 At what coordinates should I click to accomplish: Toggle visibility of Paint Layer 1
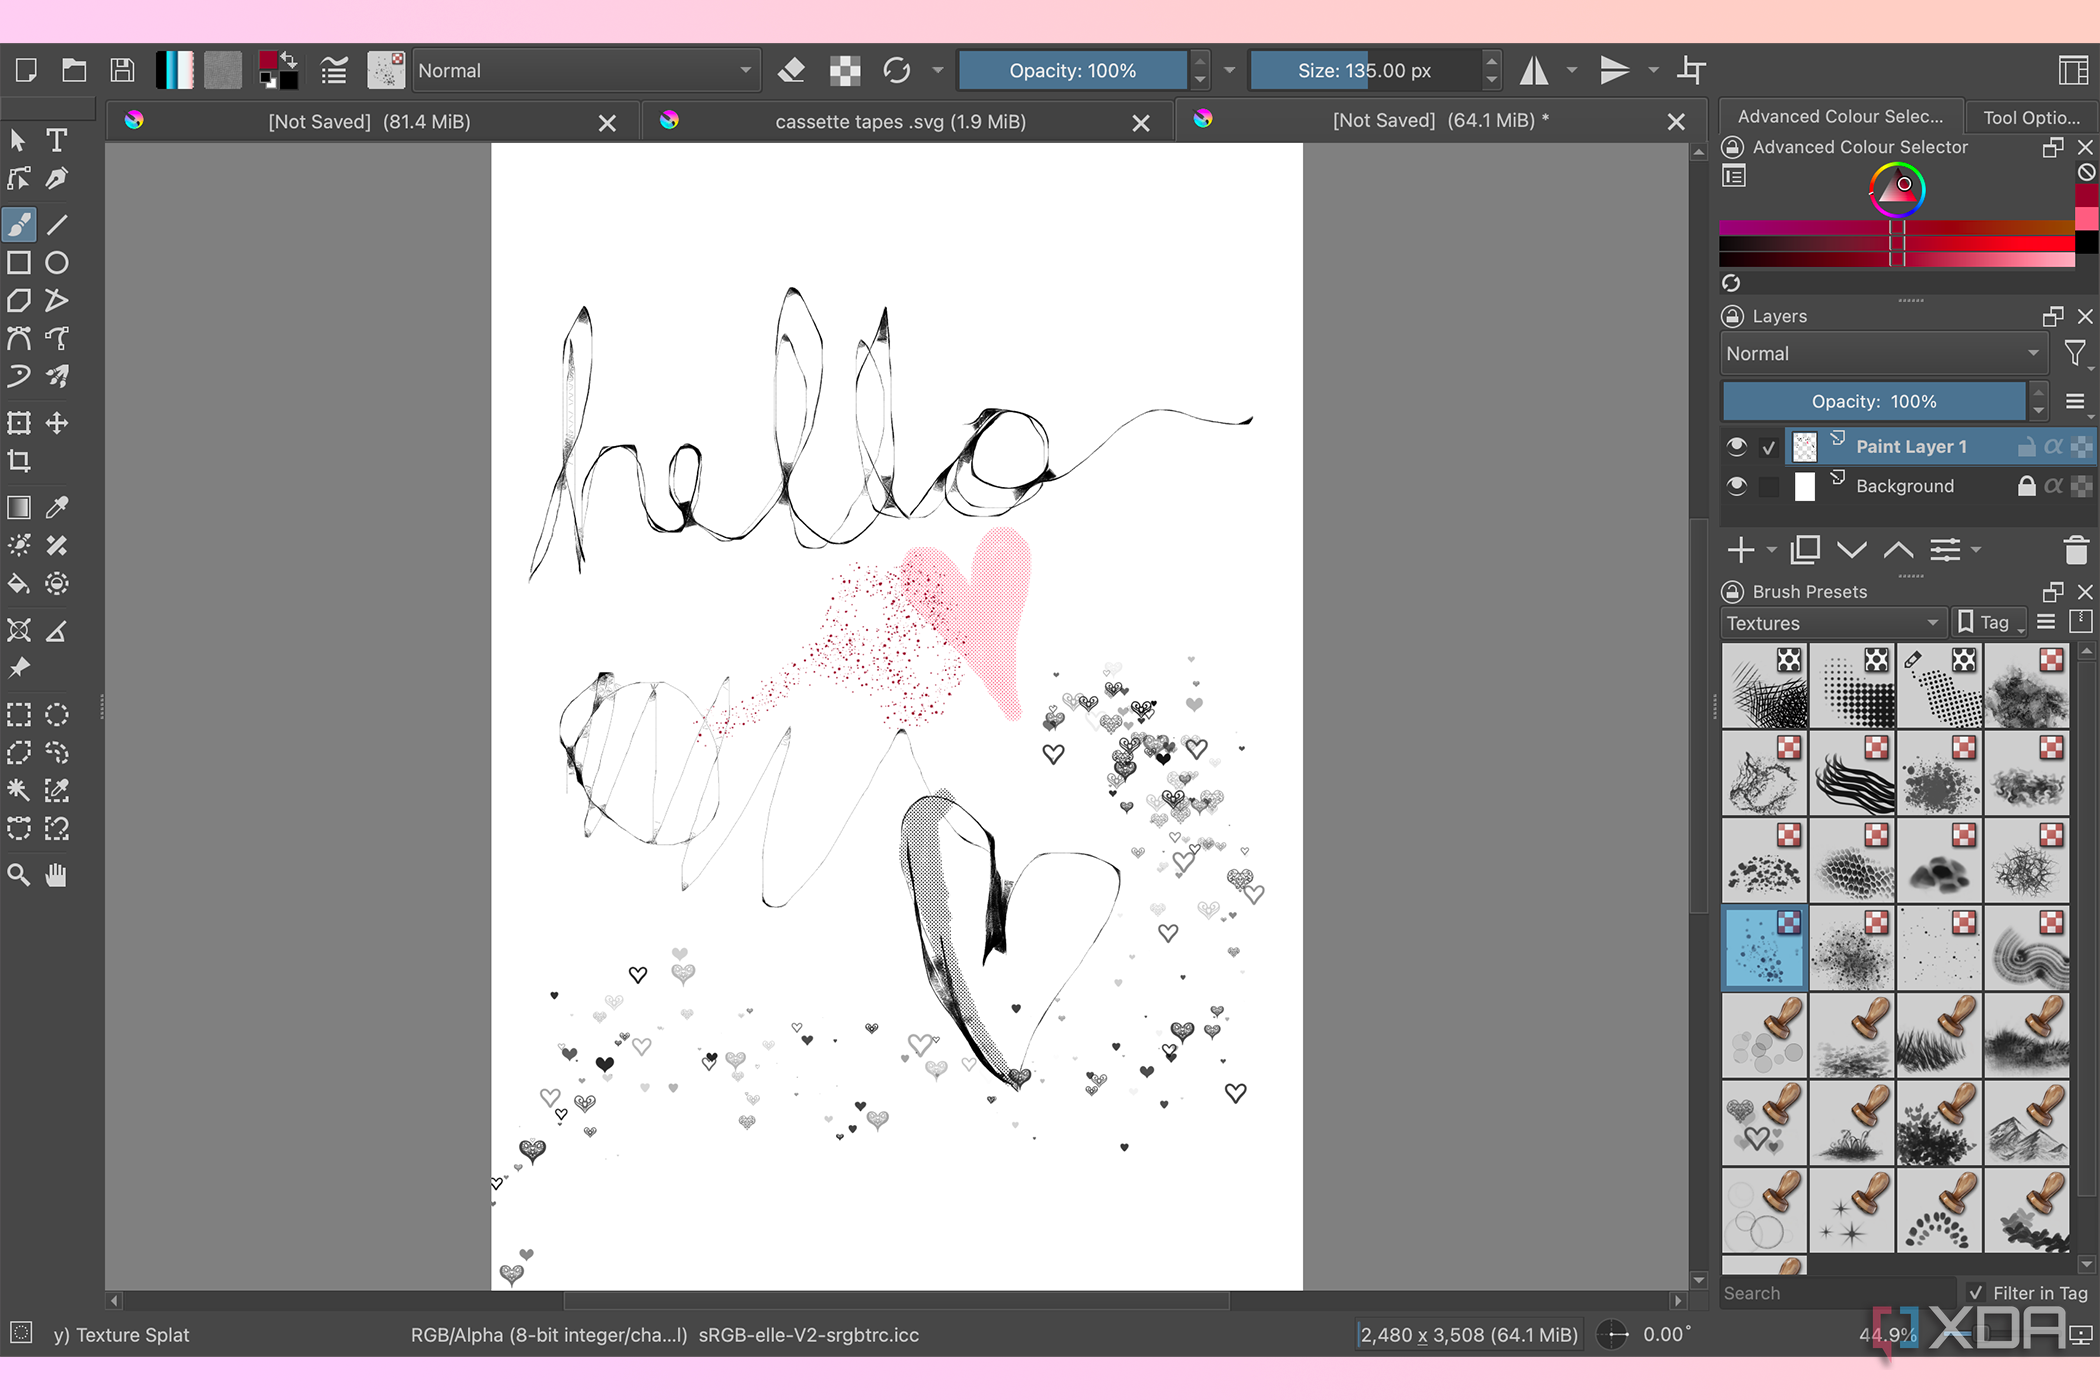tap(1737, 446)
